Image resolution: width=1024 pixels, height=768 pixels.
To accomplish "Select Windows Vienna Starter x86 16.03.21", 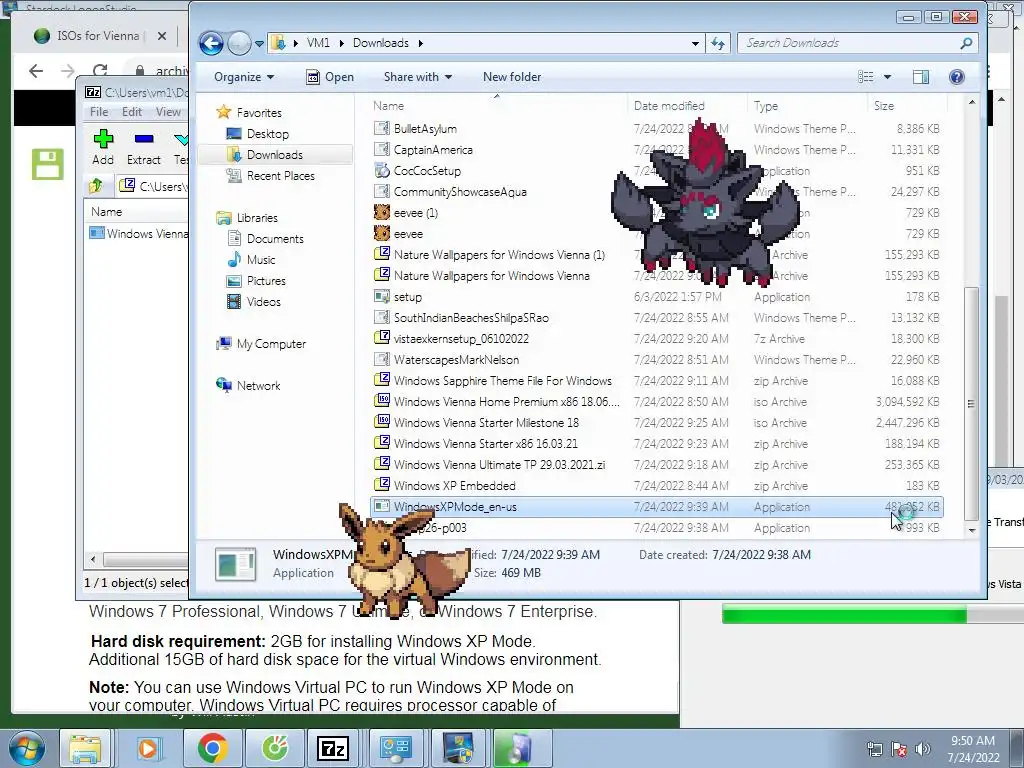I will [485, 443].
